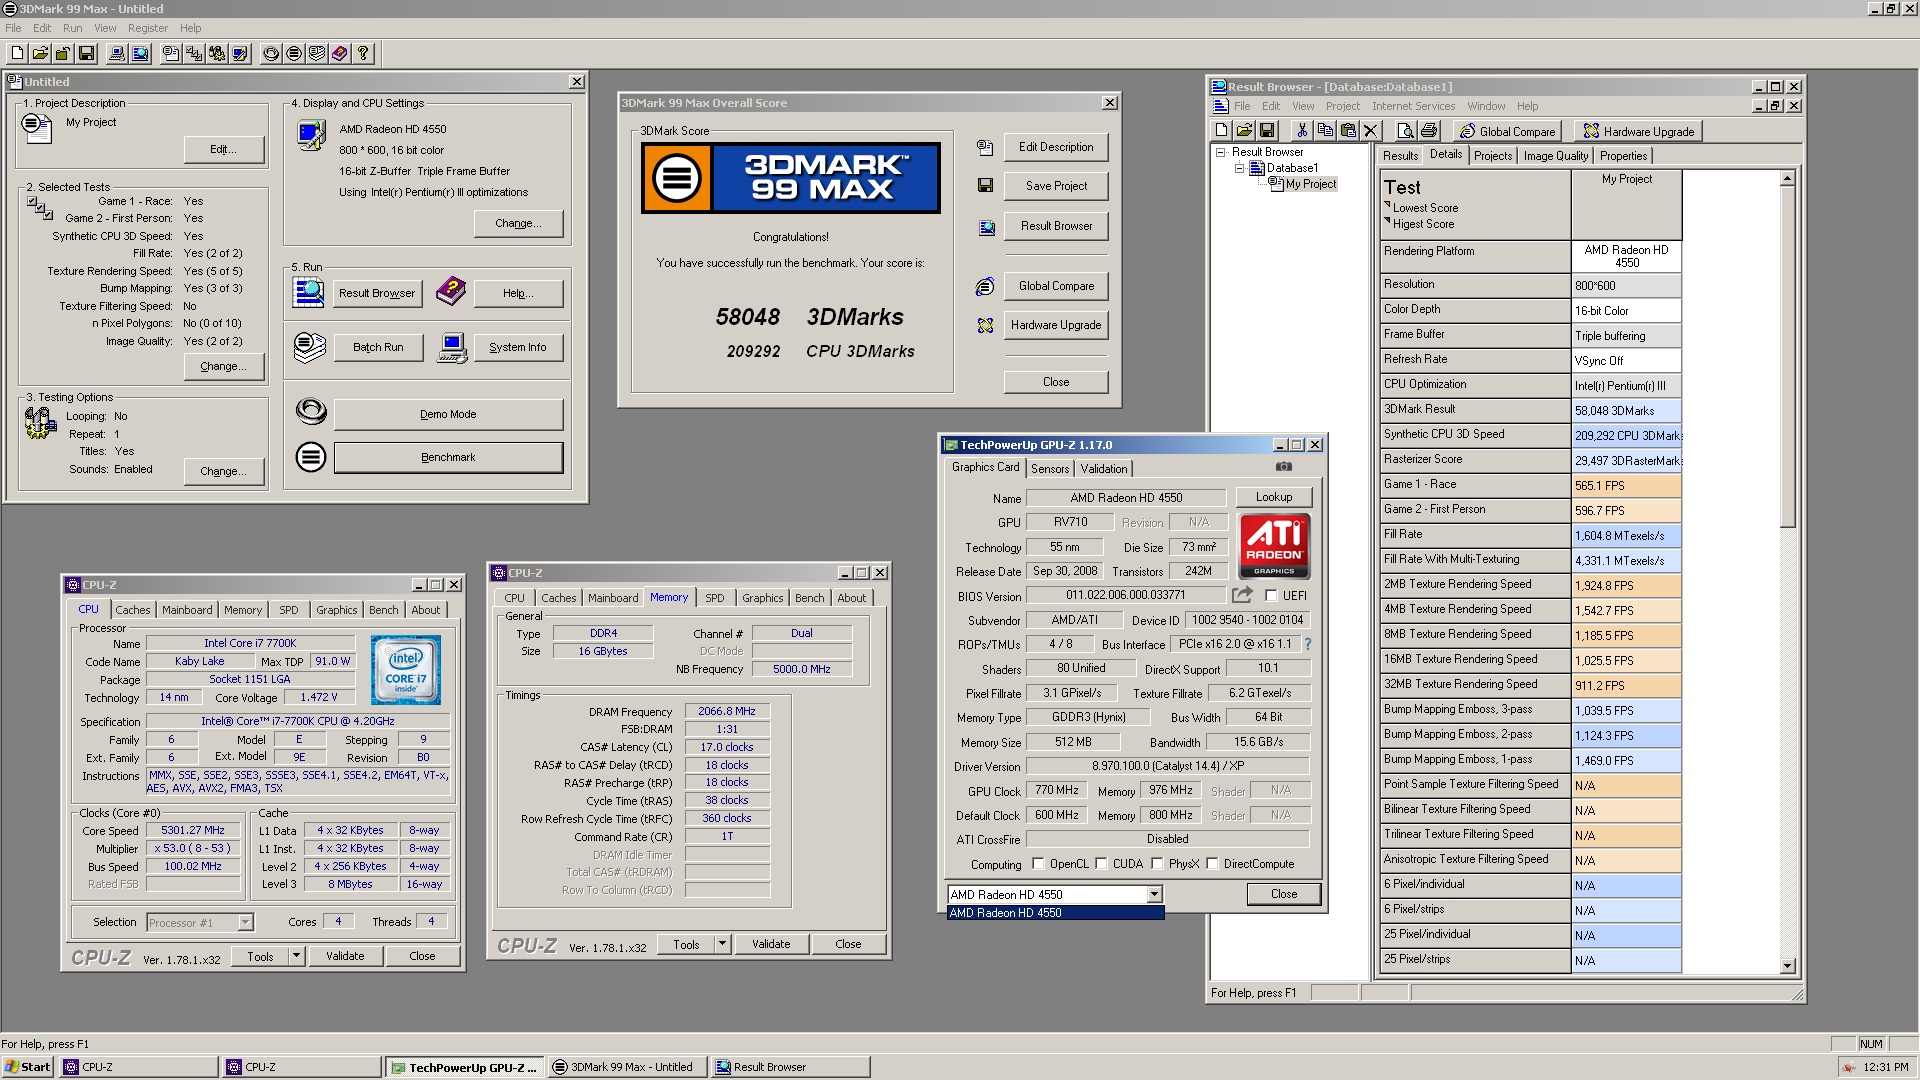This screenshot has width=1920, height=1080.
Task: Click the Delete X icon in Result Browser toolbar
Action: pos(1371,131)
